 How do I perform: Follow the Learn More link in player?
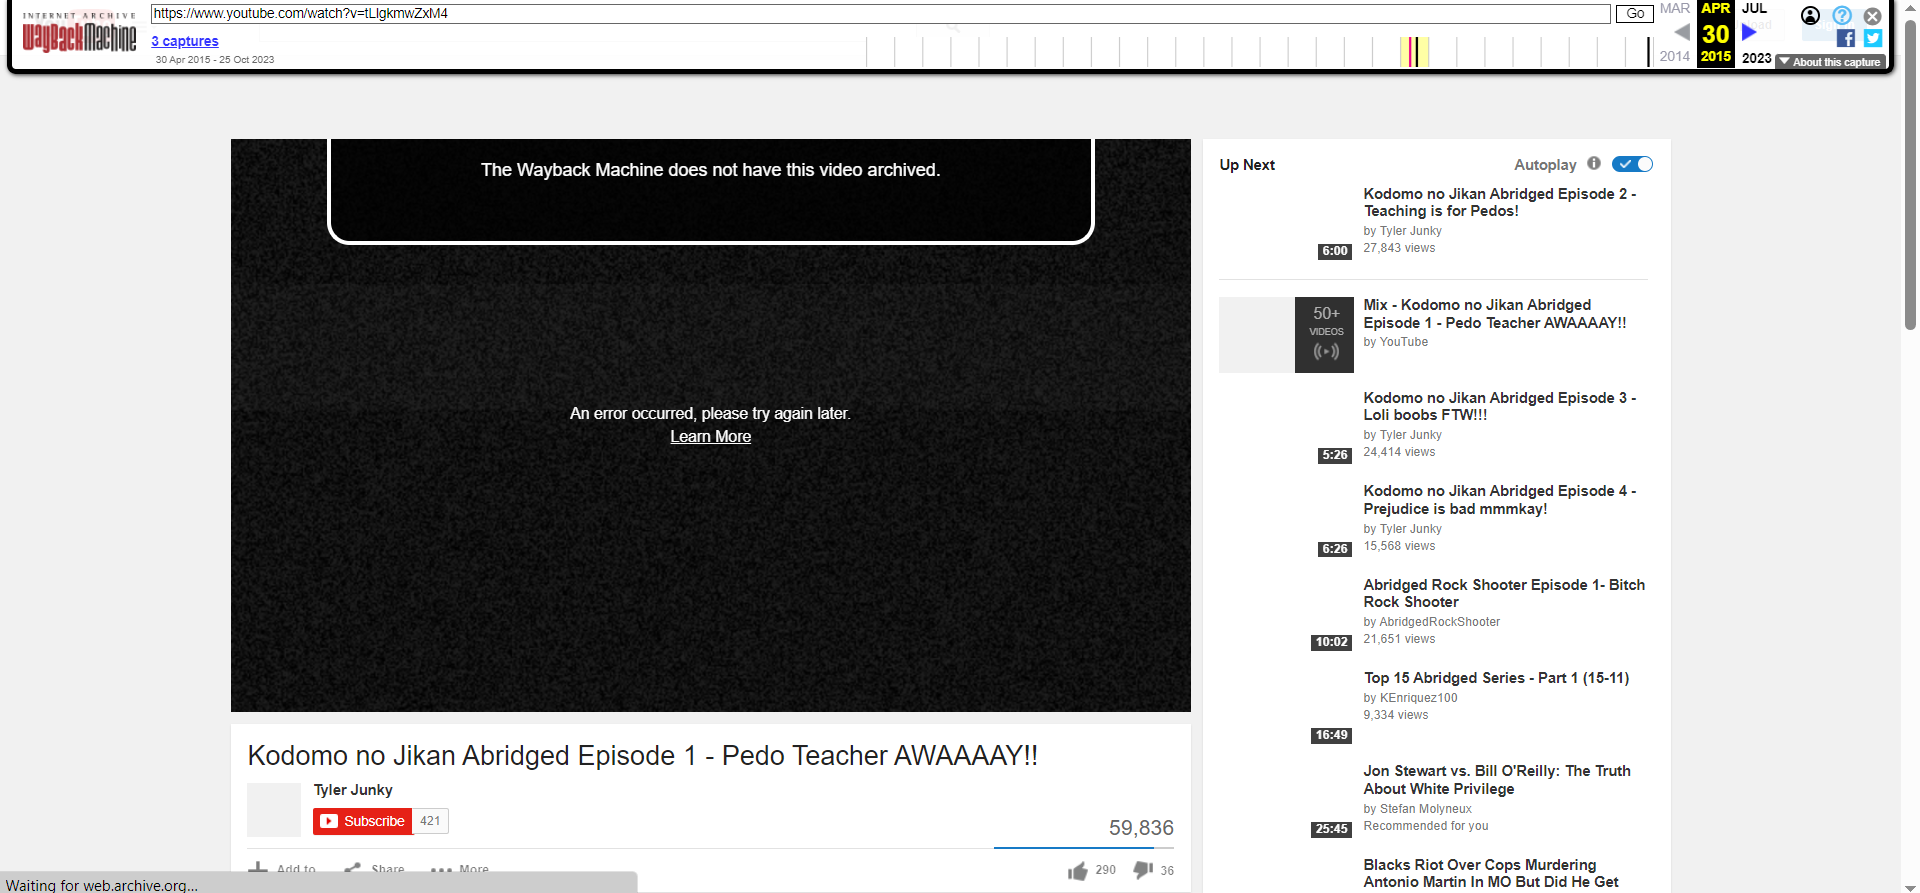[710, 437]
